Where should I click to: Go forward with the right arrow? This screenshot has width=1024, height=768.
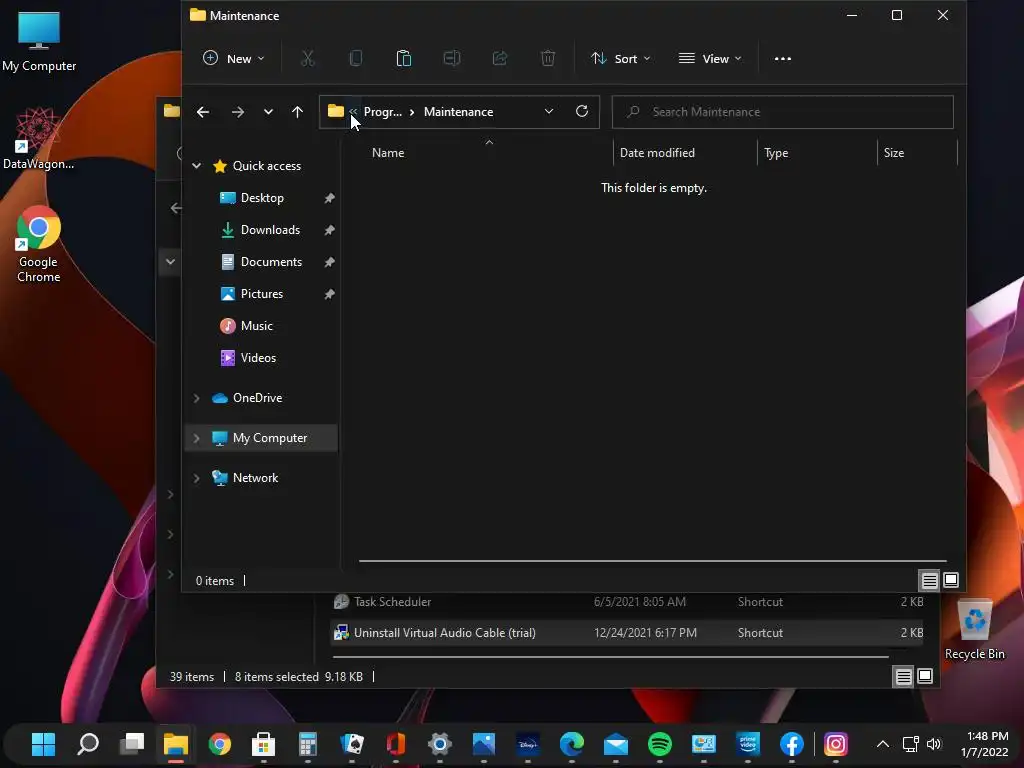238,112
